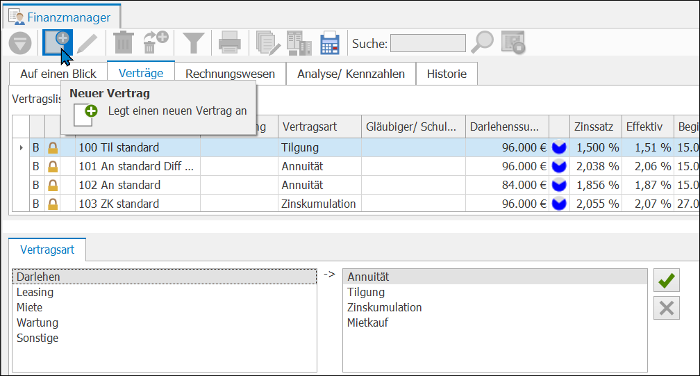Click the buildings icon in toolbar
Image resolution: width=700 pixels, height=376 pixels.
point(299,43)
